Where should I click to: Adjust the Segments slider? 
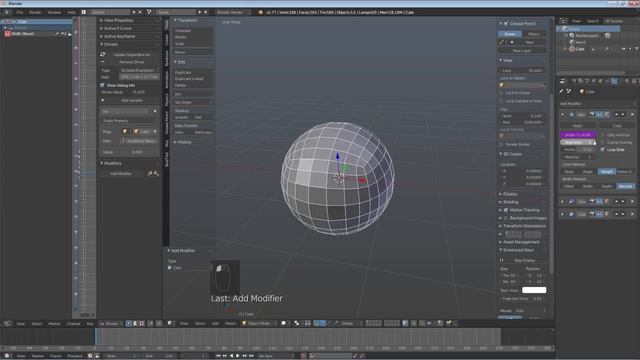click(x=578, y=142)
